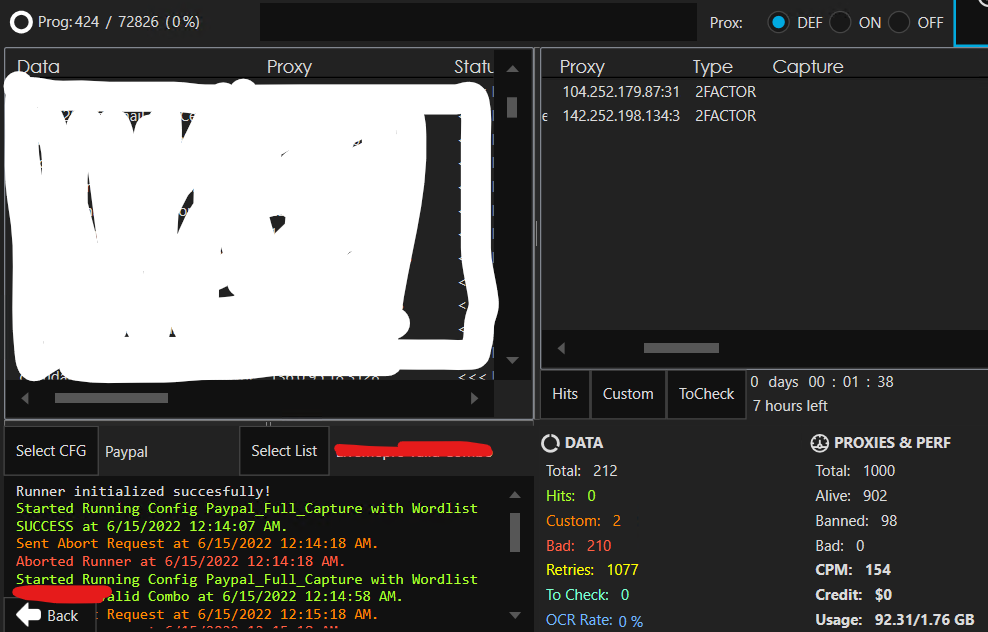Click the Proxy column header in results panel
The height and width of the screenshot is (632, 988).
pyautogui.click(x=582, y=67)
